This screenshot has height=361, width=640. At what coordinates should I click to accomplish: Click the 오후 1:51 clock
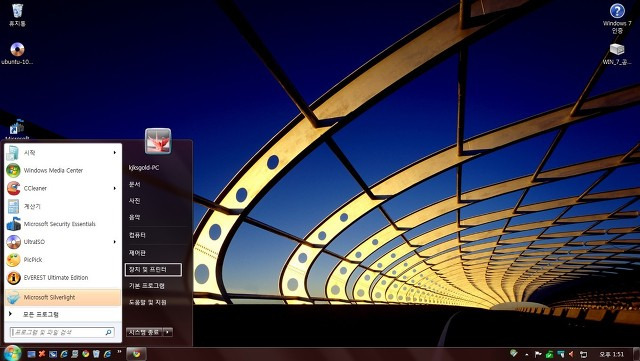(x=611, y=354)
